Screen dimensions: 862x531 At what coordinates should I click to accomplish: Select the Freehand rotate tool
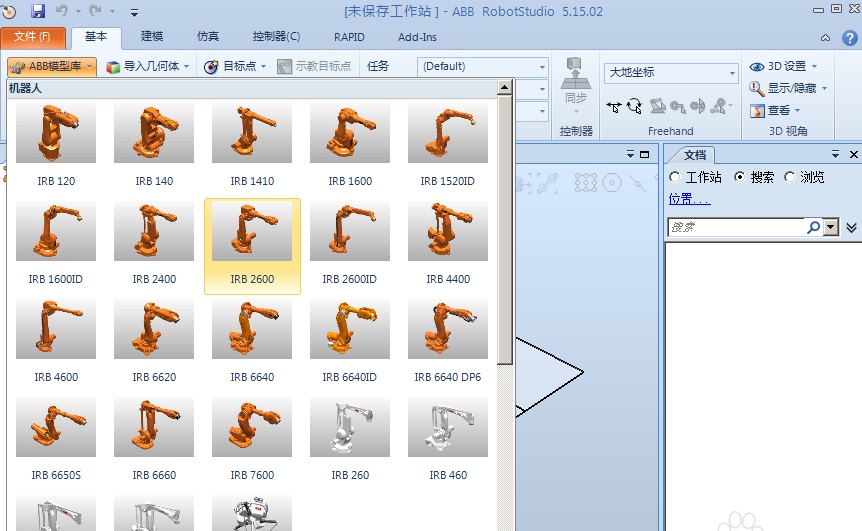click(x=634, y=106)
